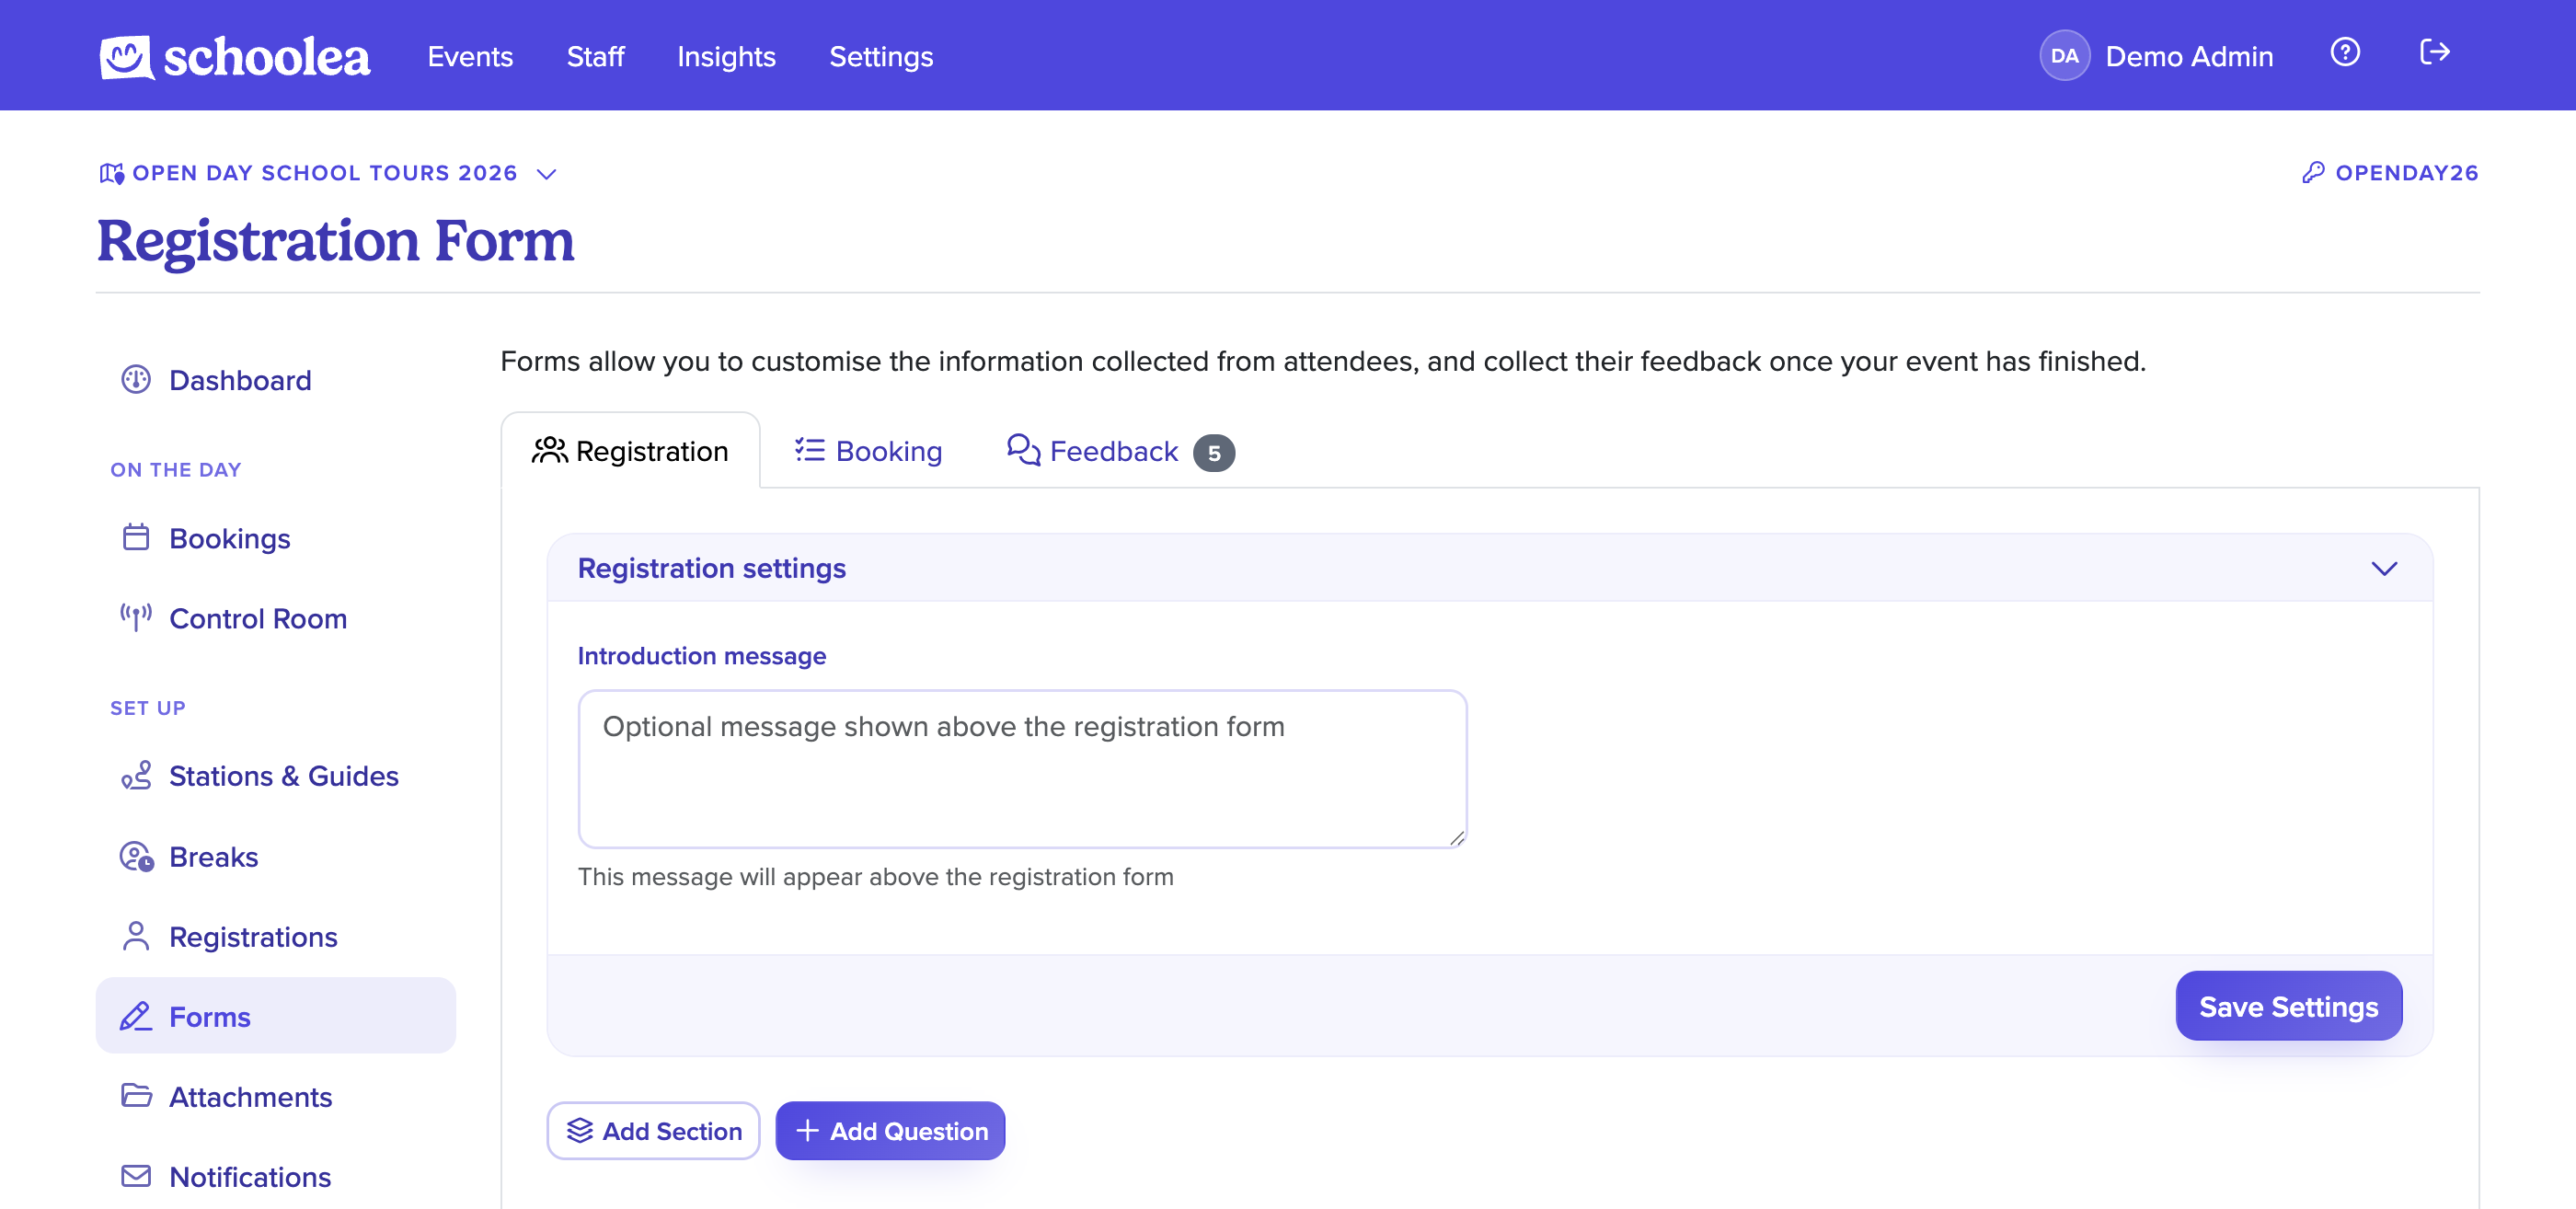Open Registrations in sidebar
Image resolution: width=2576 pixels, height=1209 pixels.
[x=276, y=937]
